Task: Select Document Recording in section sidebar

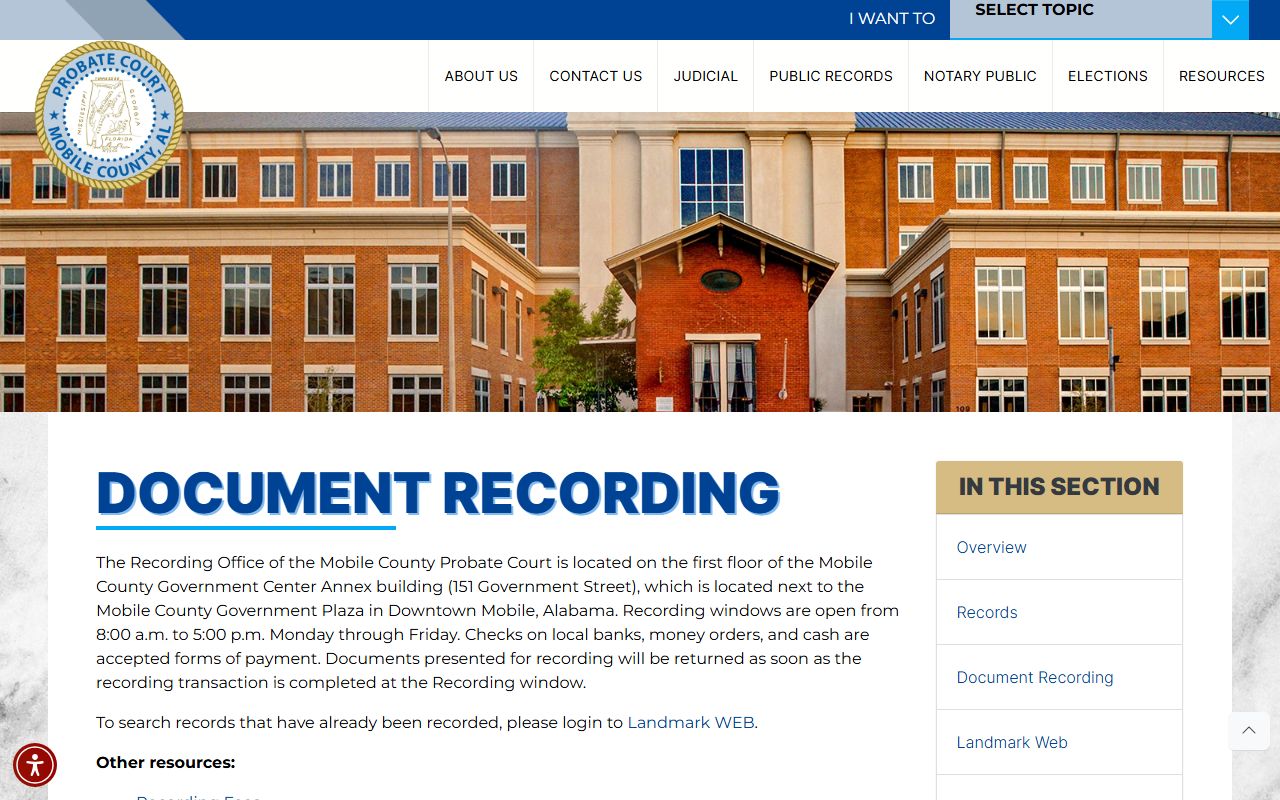Action: (1059, 677)
